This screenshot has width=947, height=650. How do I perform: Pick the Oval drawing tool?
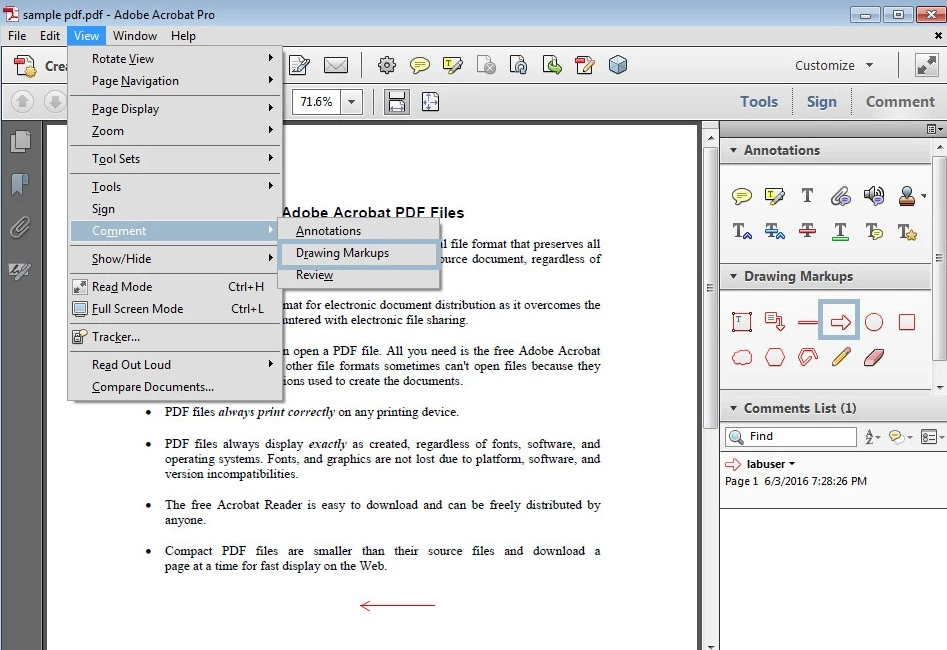(874, 322)
